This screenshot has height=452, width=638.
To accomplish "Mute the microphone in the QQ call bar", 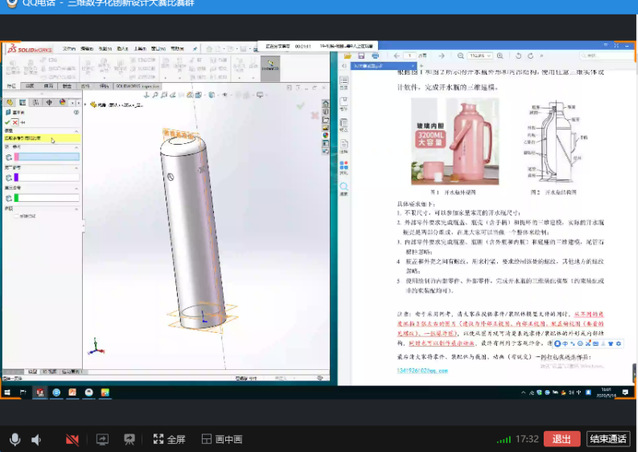I will click(x=15, y=439).
